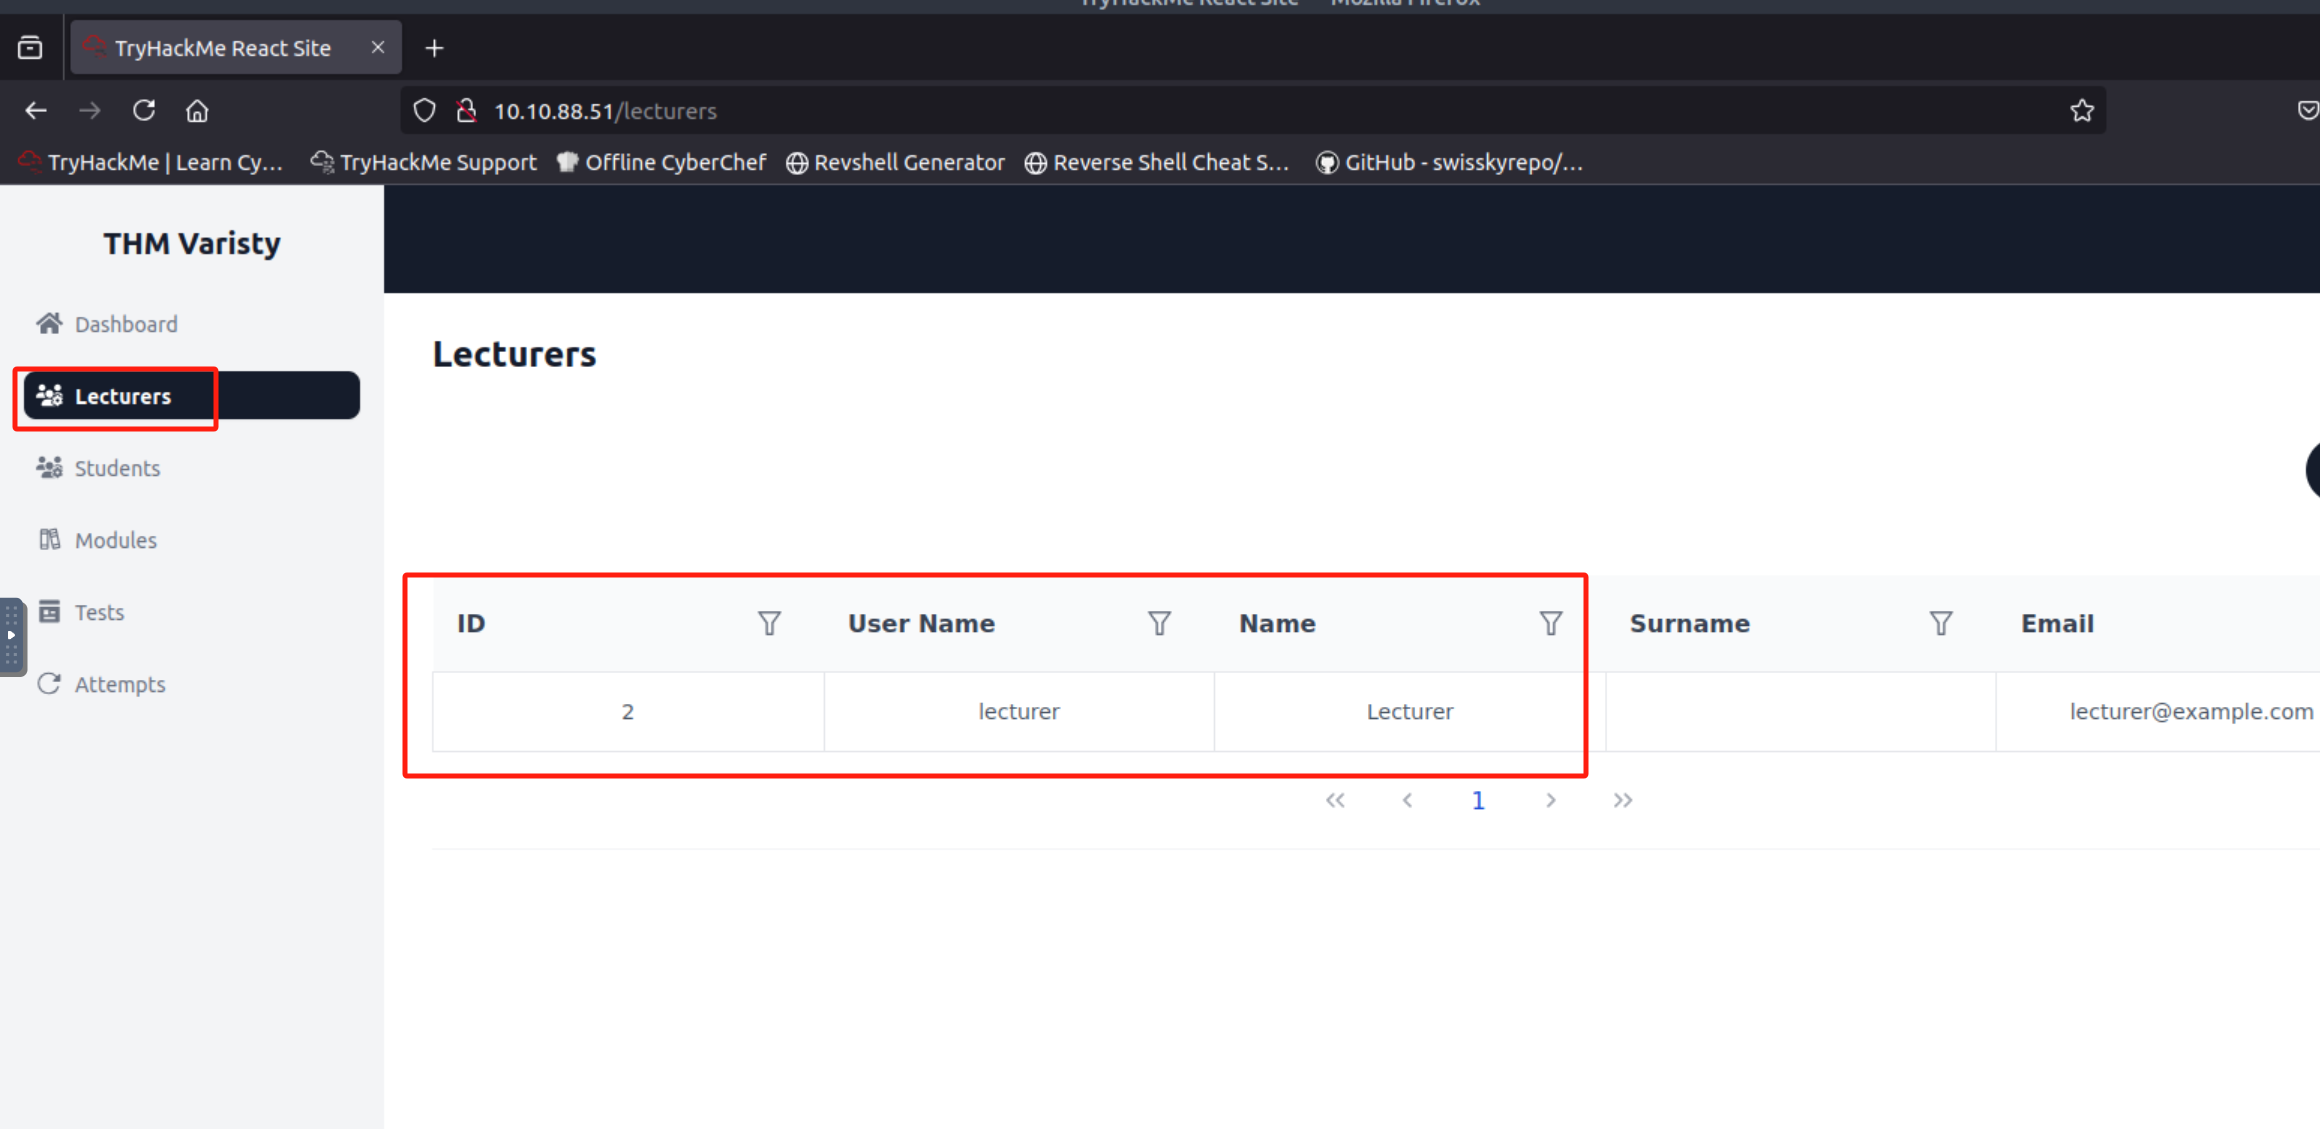Viewport: 2320px width, 1129px height.
Task: Click the Name column filter icon
Action: [1550, 624]
